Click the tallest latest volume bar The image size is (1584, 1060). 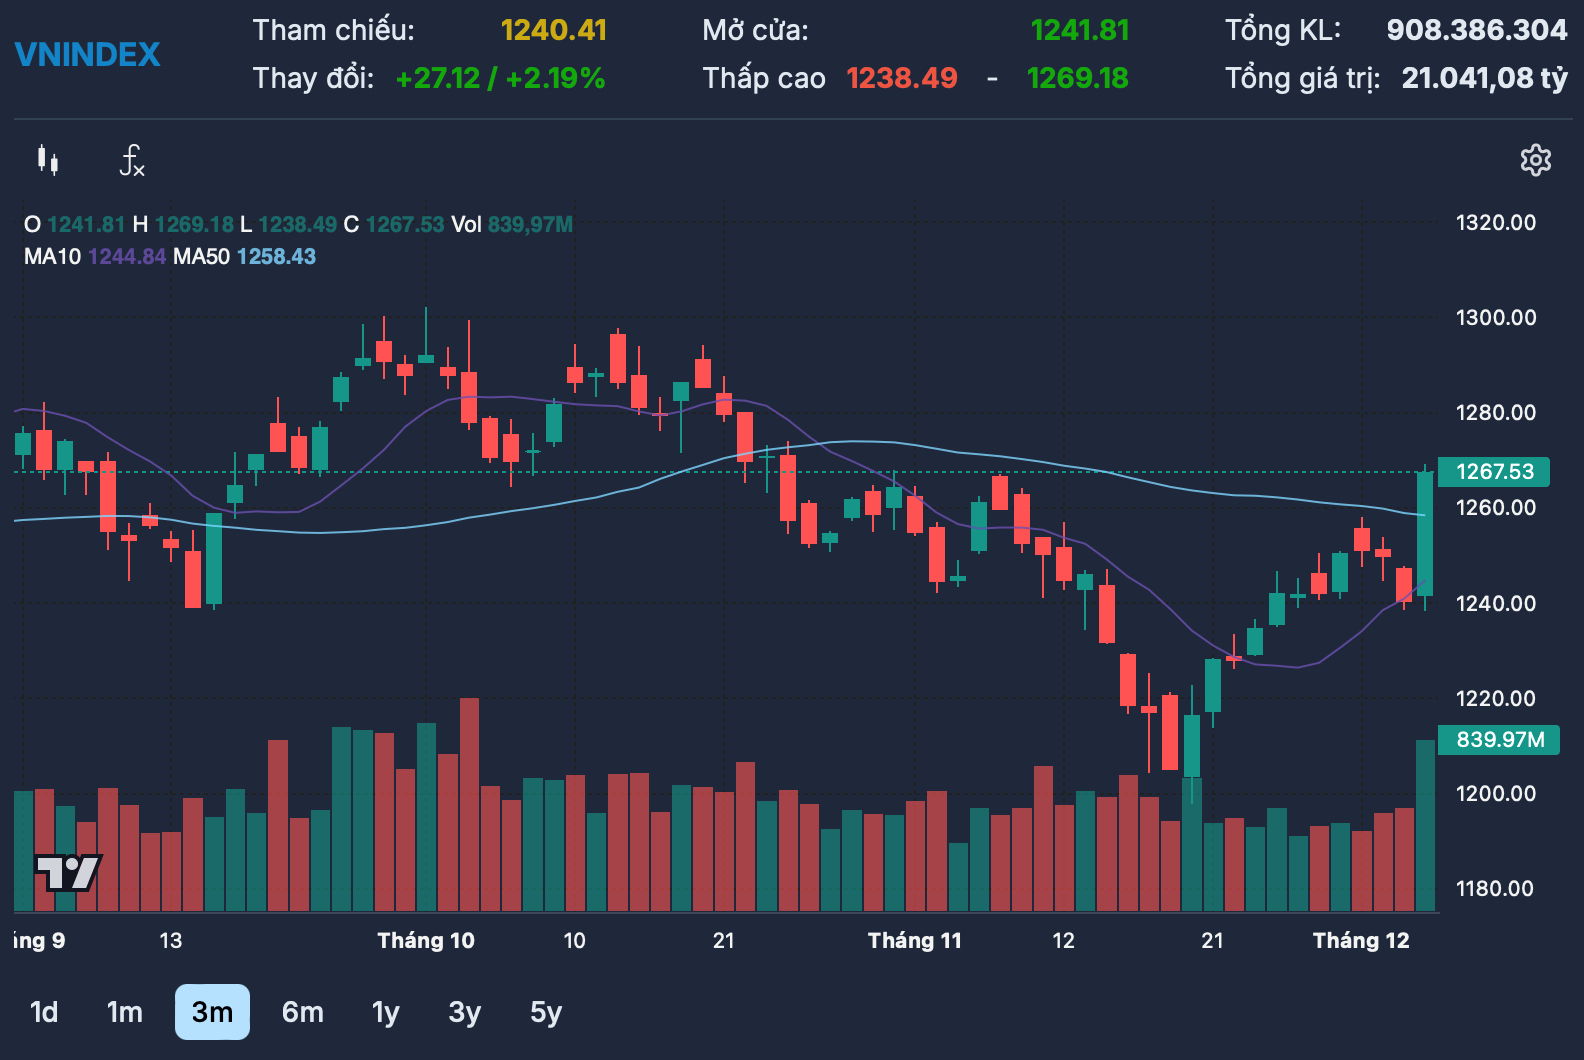[x=1425, y=826]
